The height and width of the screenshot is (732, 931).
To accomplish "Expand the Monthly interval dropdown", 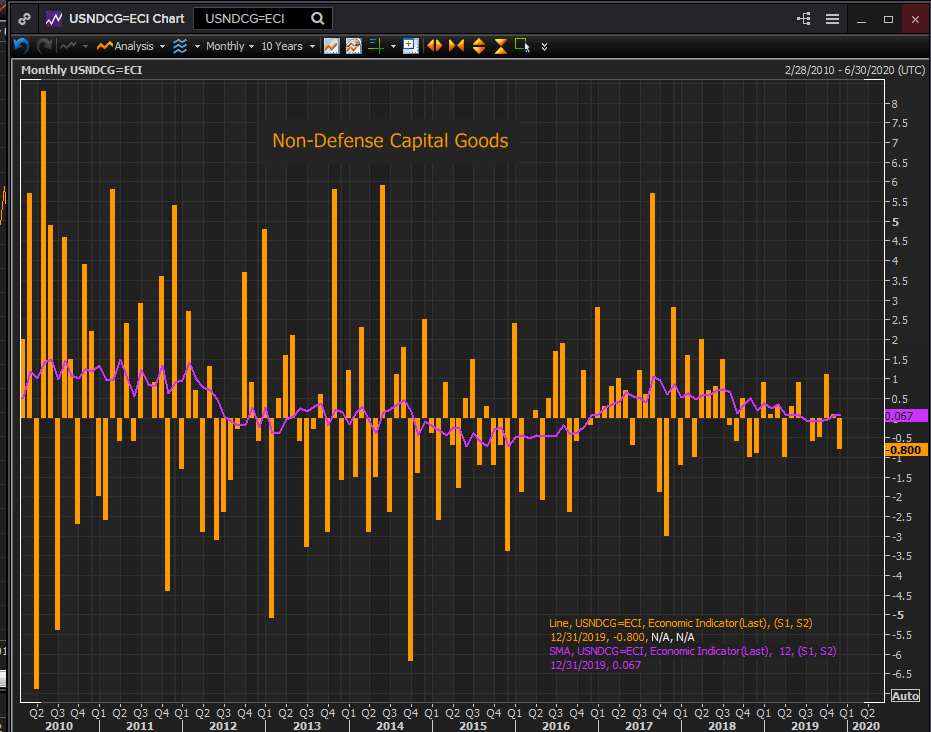I will (230, 46).
